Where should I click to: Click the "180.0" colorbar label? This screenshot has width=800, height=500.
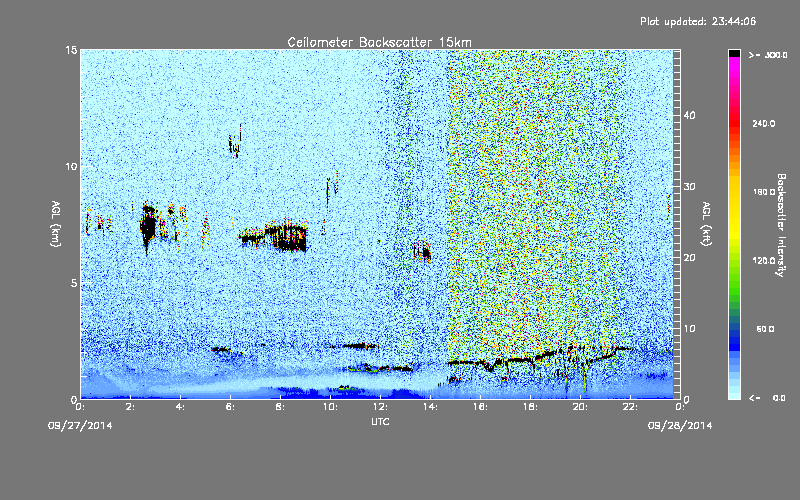(764, 192)
